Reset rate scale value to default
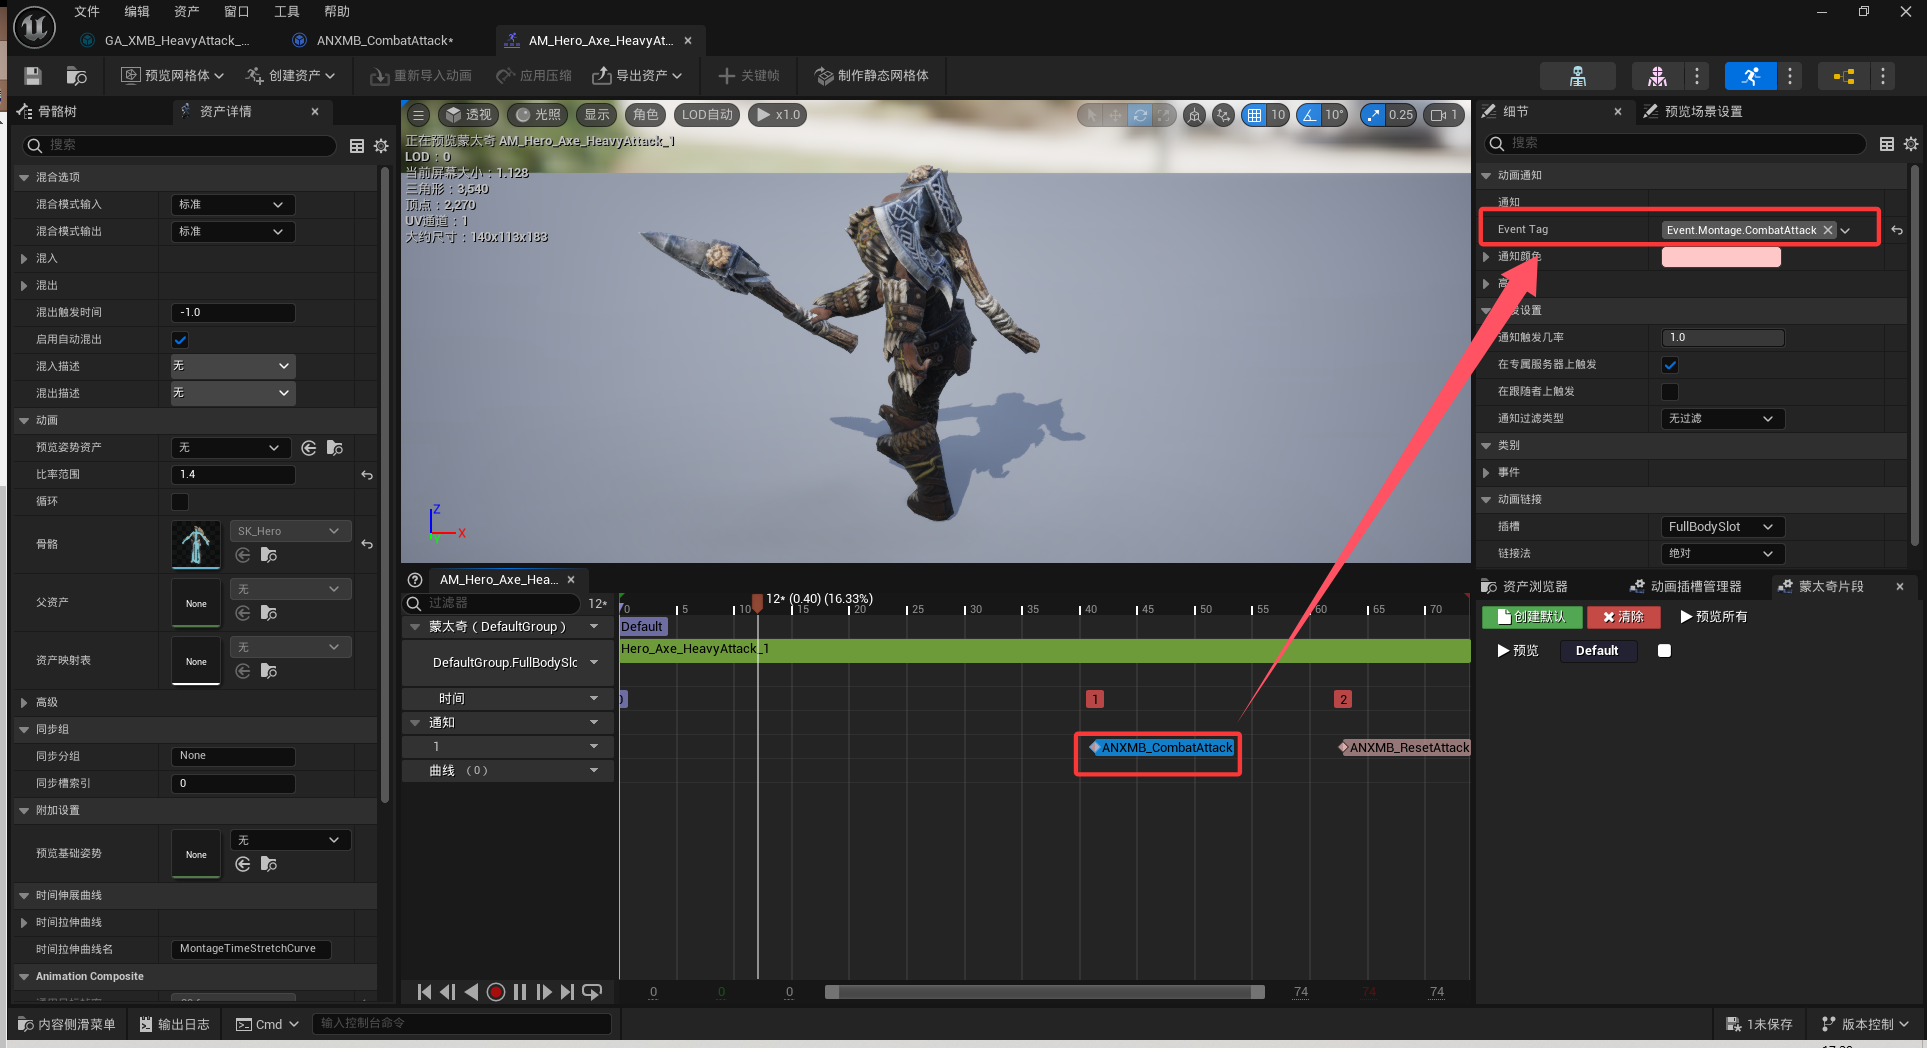Viewport: 1927px width, 1048px height. pyautogui.click(x=367, y=475)
